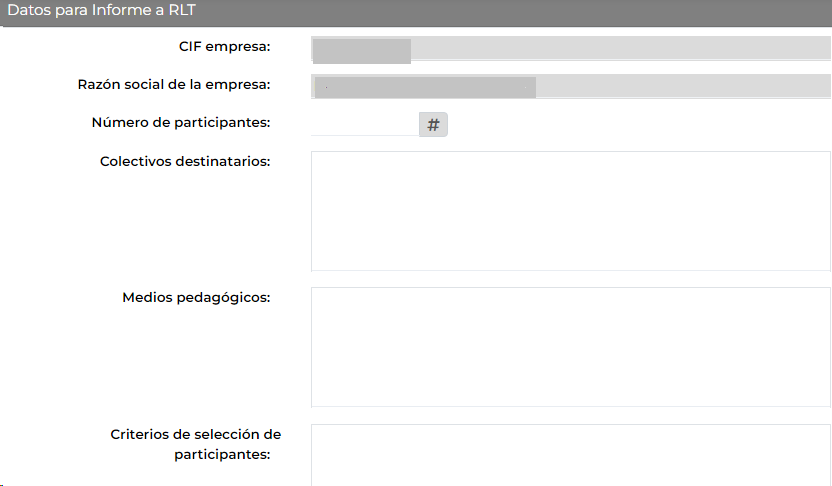Click inside the Colectivos destinatarios text area

(x=570, y=211)
